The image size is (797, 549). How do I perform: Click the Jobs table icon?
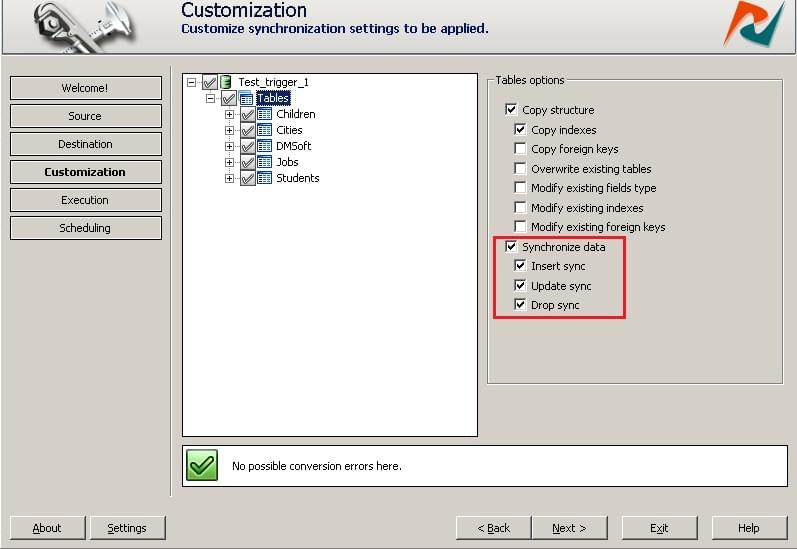point(264,162)
